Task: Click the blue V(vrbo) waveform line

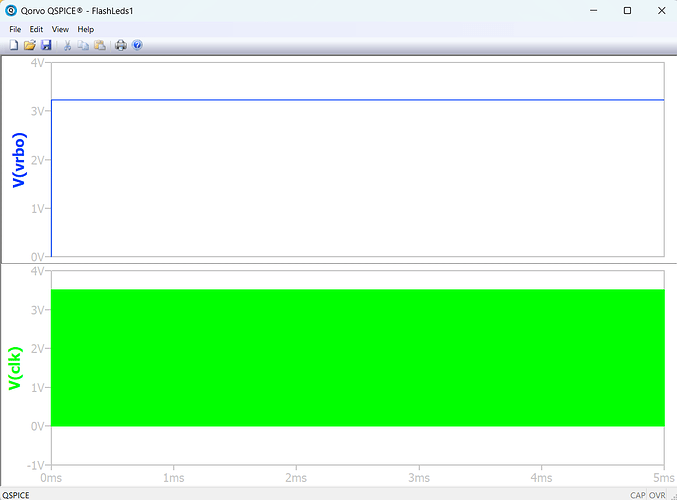Action: pos(357,100)
